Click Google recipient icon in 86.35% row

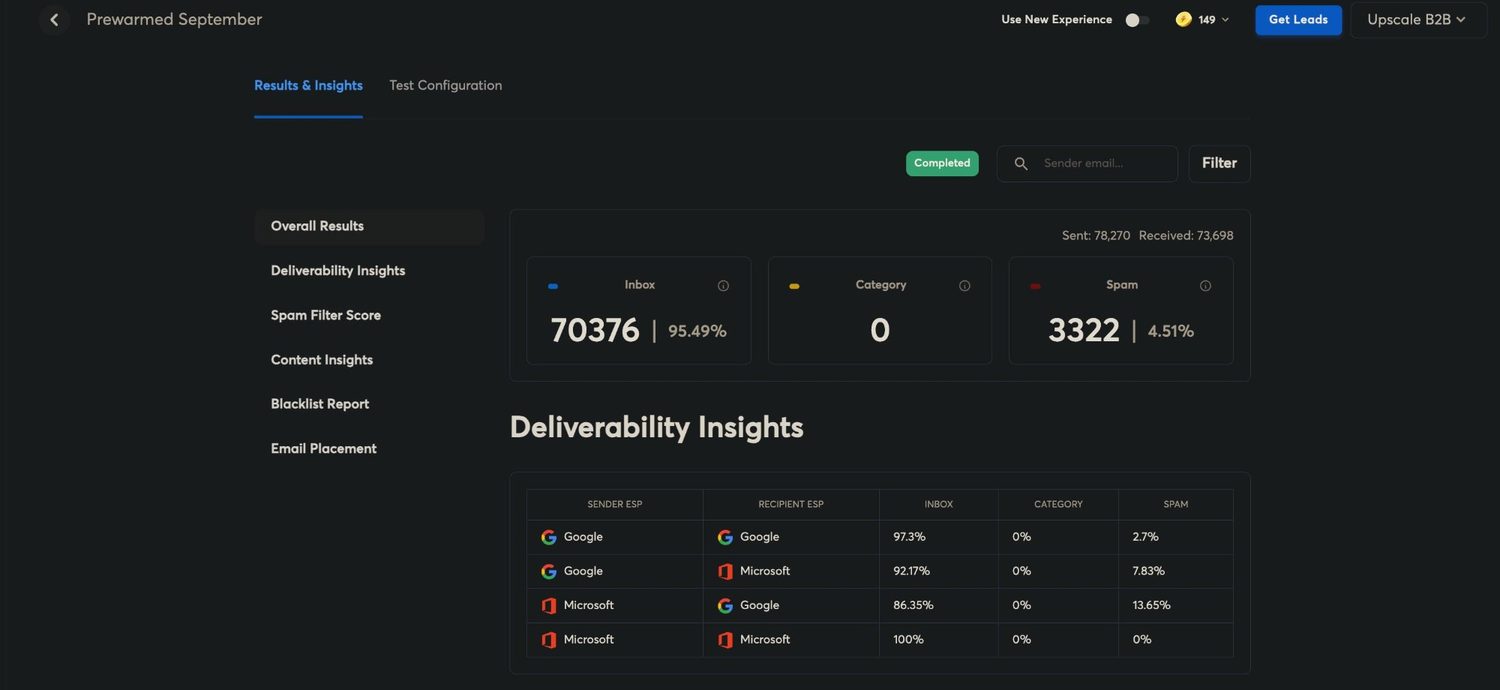tap(725, 606)
